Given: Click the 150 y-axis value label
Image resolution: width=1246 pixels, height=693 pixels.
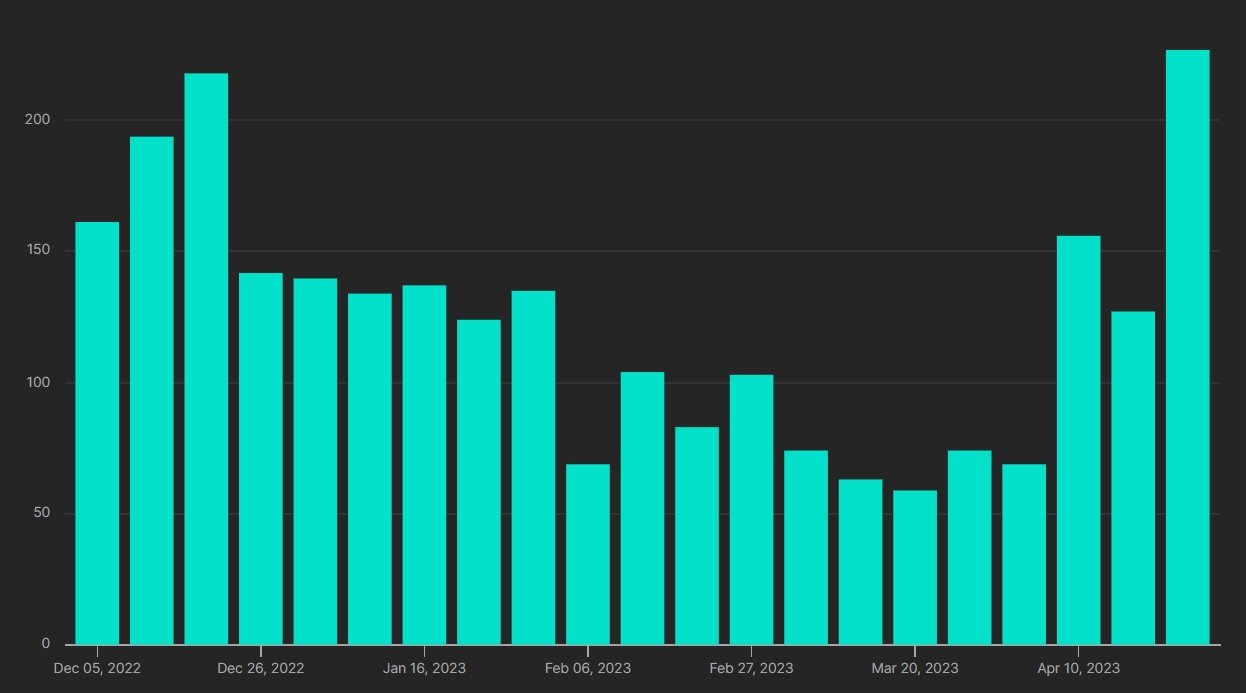Looking at the screenshot, I should pyautogui.click(x=37, y=251).
